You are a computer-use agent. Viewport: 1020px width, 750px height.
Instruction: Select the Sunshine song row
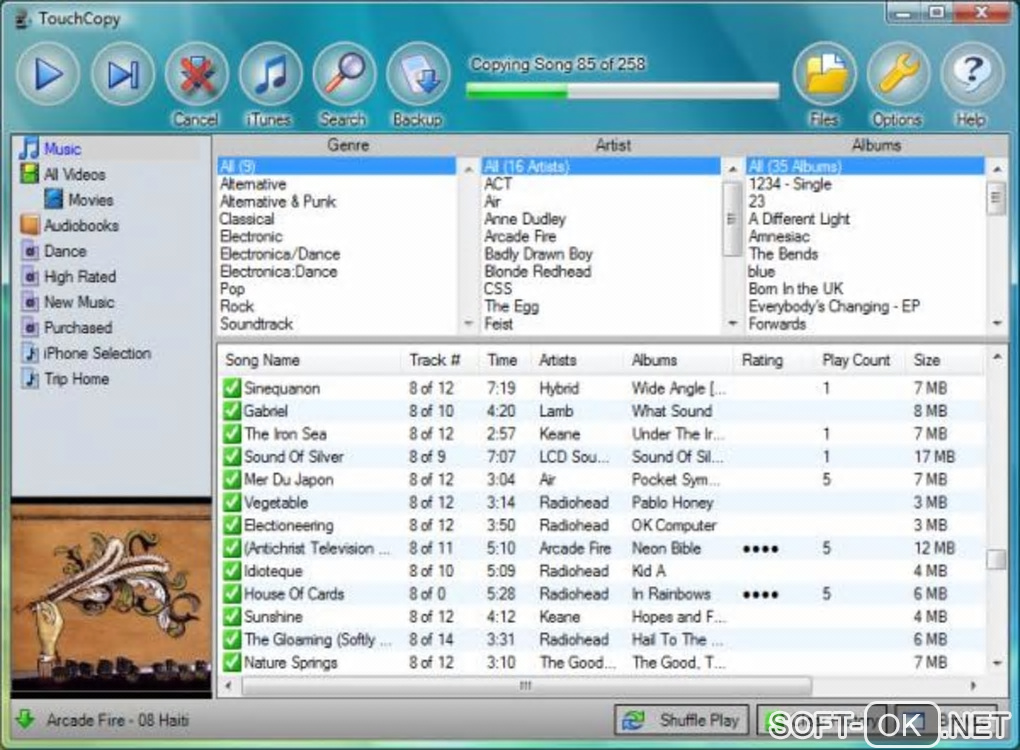(x=600, y=617)
